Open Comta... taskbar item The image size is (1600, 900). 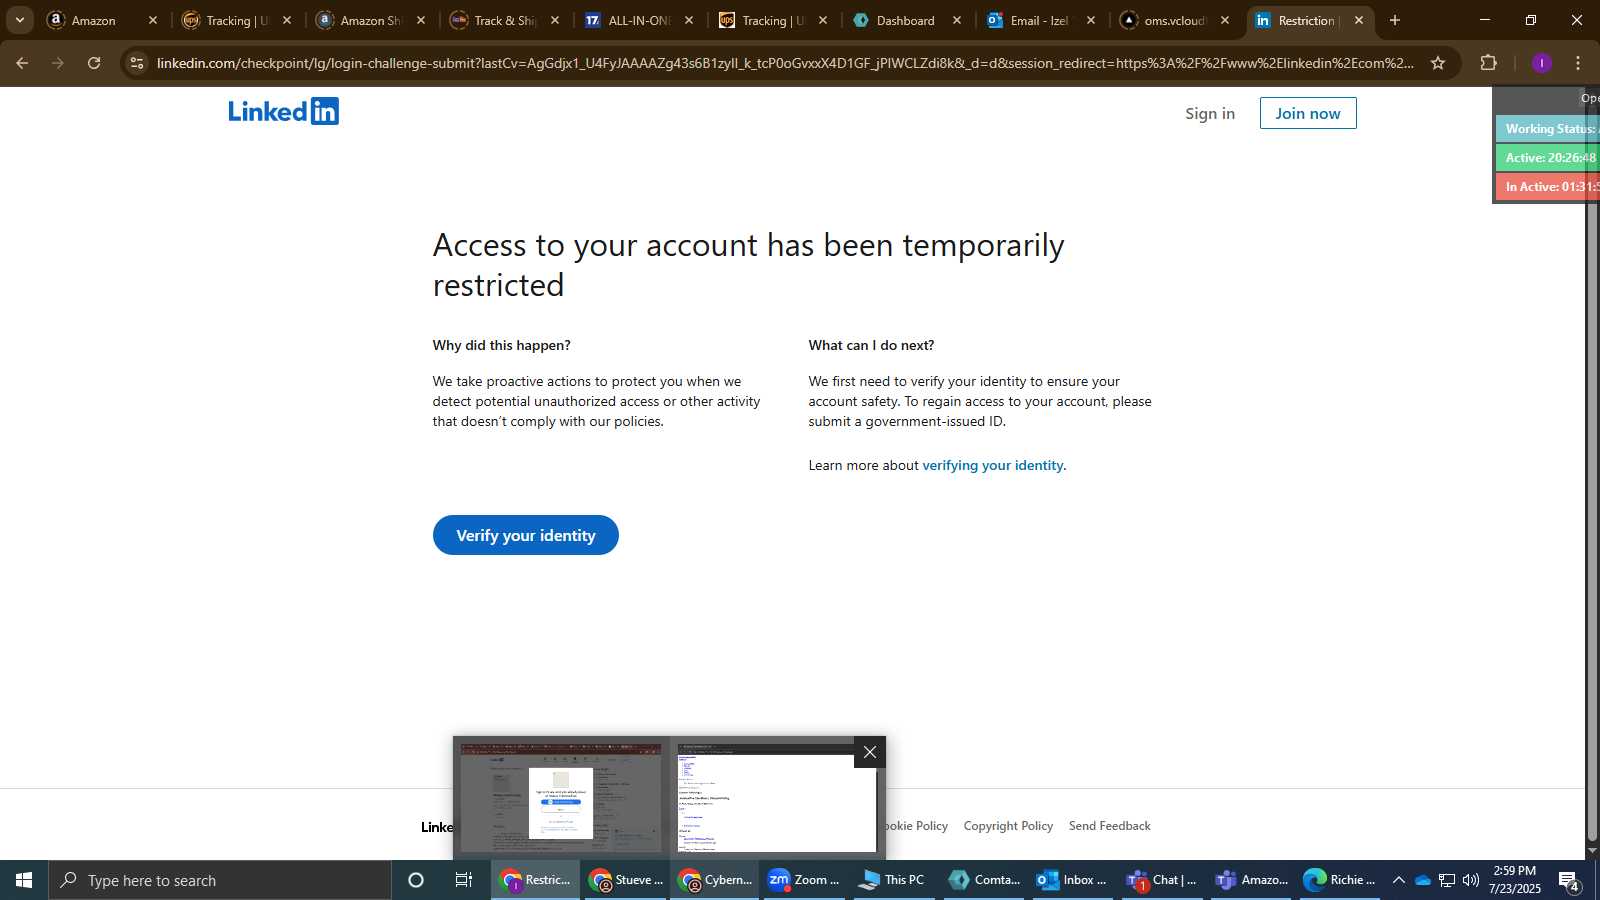click(x=985, y=880)
